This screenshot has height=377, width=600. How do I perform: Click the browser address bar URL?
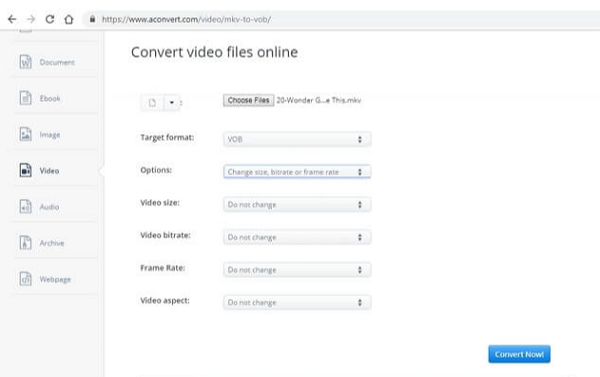coord(186,19)
